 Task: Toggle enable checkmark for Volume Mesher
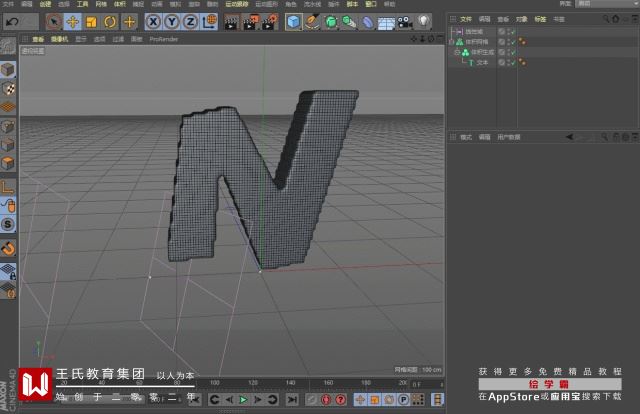[513, 42]
